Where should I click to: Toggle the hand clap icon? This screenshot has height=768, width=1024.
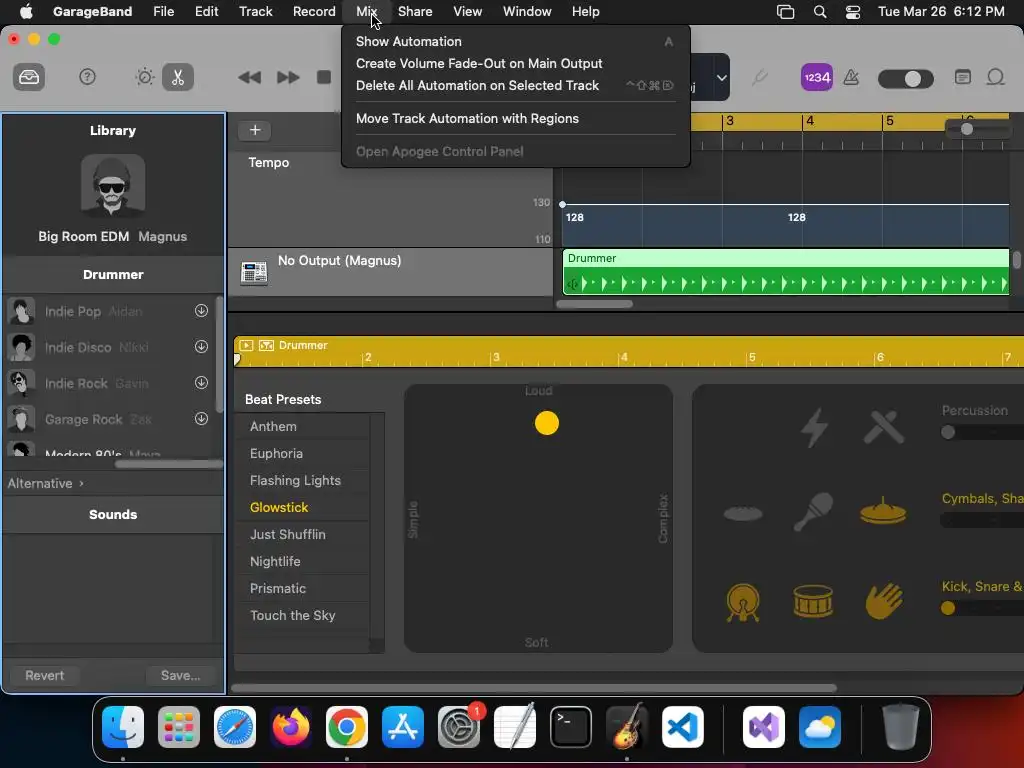[x=884, y=601]
